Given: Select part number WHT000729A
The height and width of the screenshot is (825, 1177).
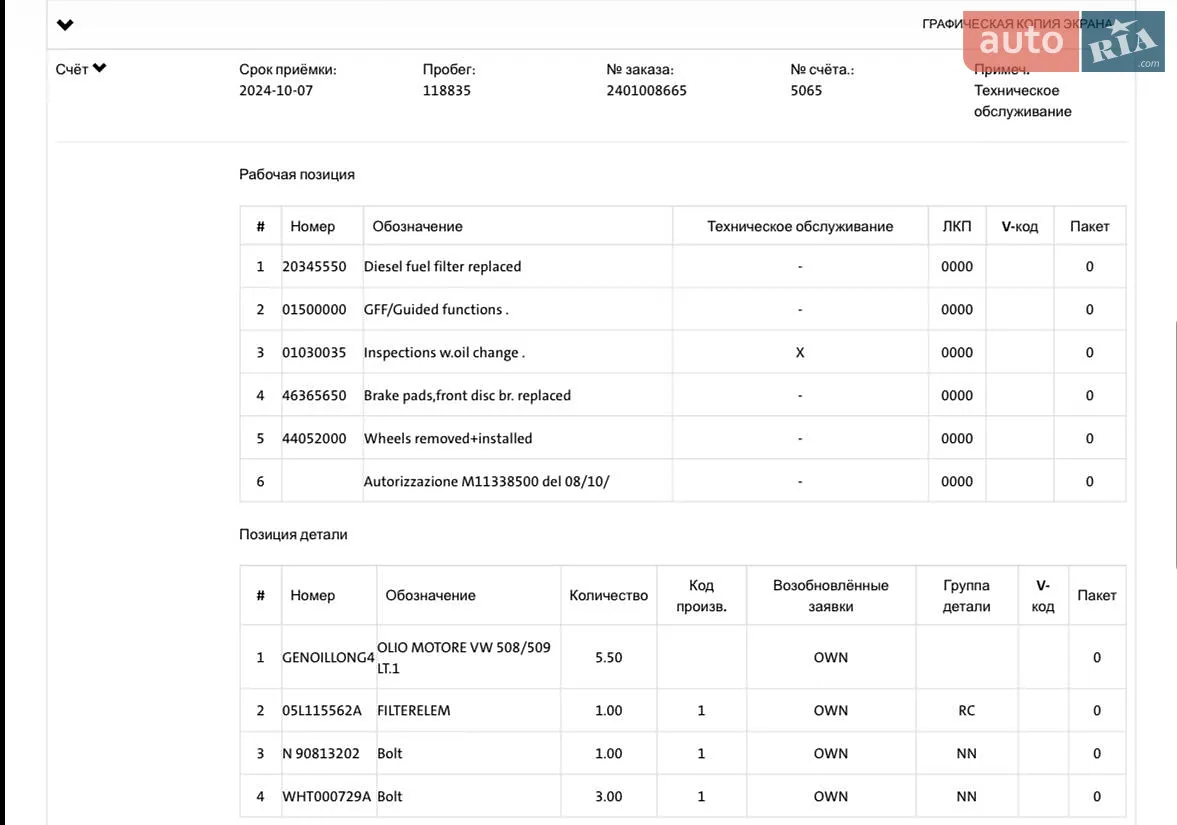Looking at the screenshot, I should click(x=327, y=796).
